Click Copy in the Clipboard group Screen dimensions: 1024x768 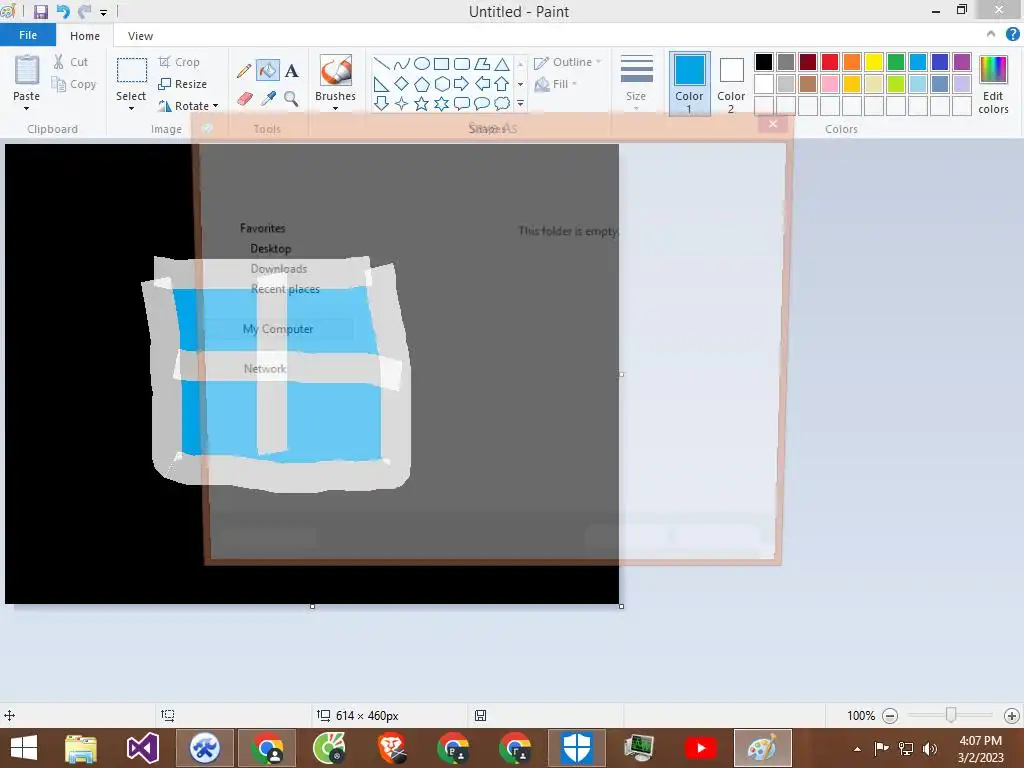tap(74, 84)
